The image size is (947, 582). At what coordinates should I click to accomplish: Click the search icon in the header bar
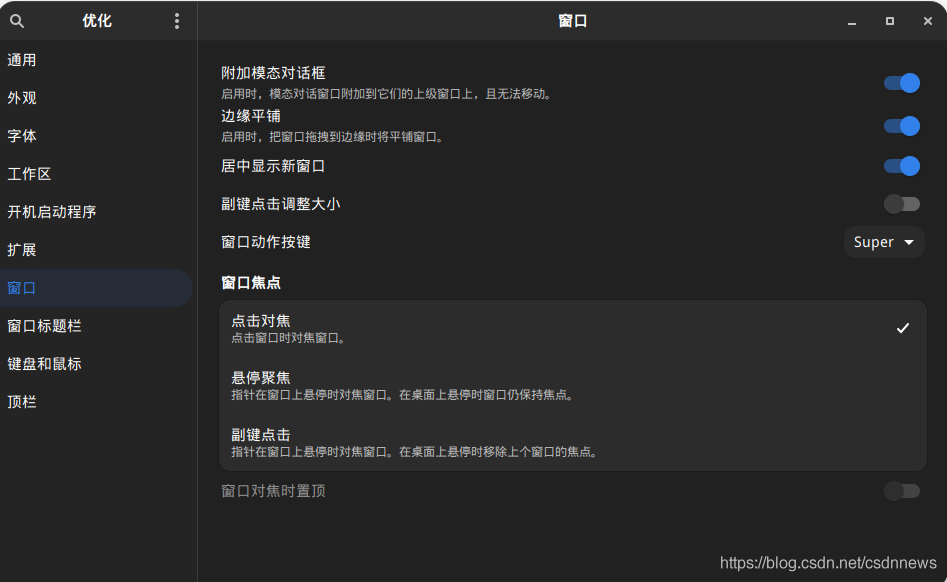(16, 20)
